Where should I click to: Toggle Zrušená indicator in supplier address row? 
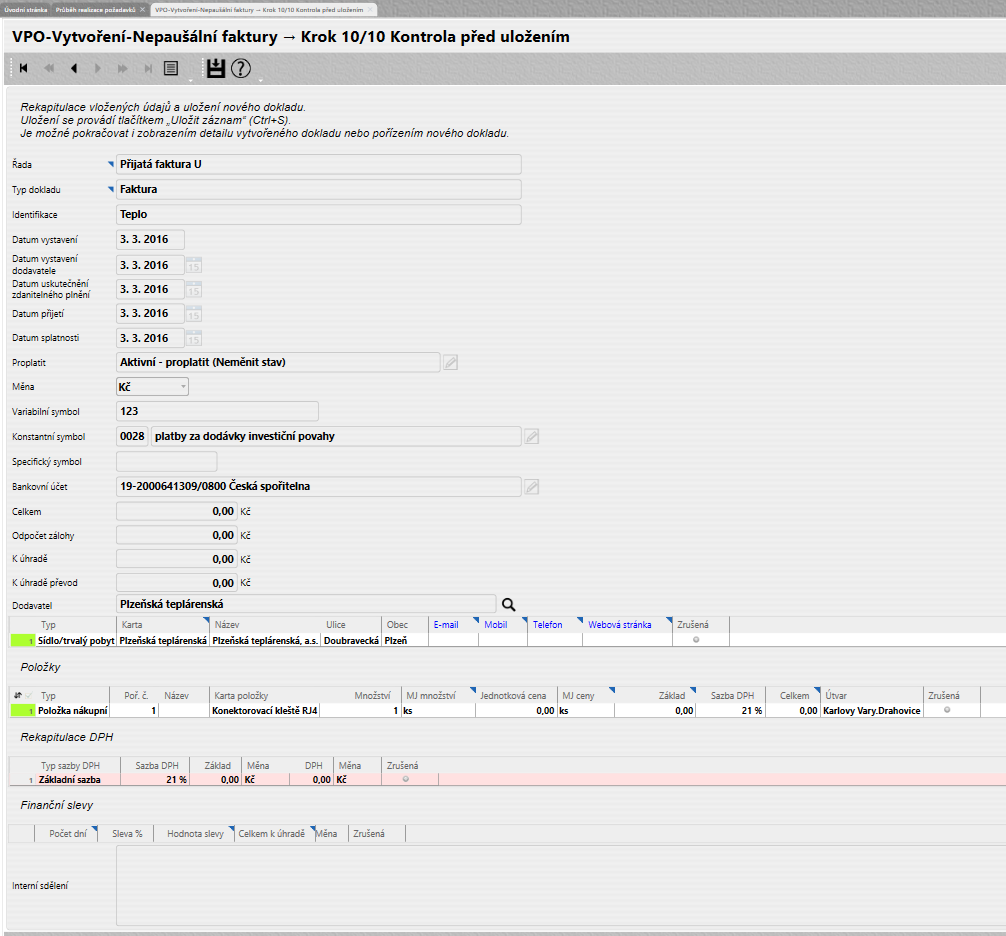point(695,639)
